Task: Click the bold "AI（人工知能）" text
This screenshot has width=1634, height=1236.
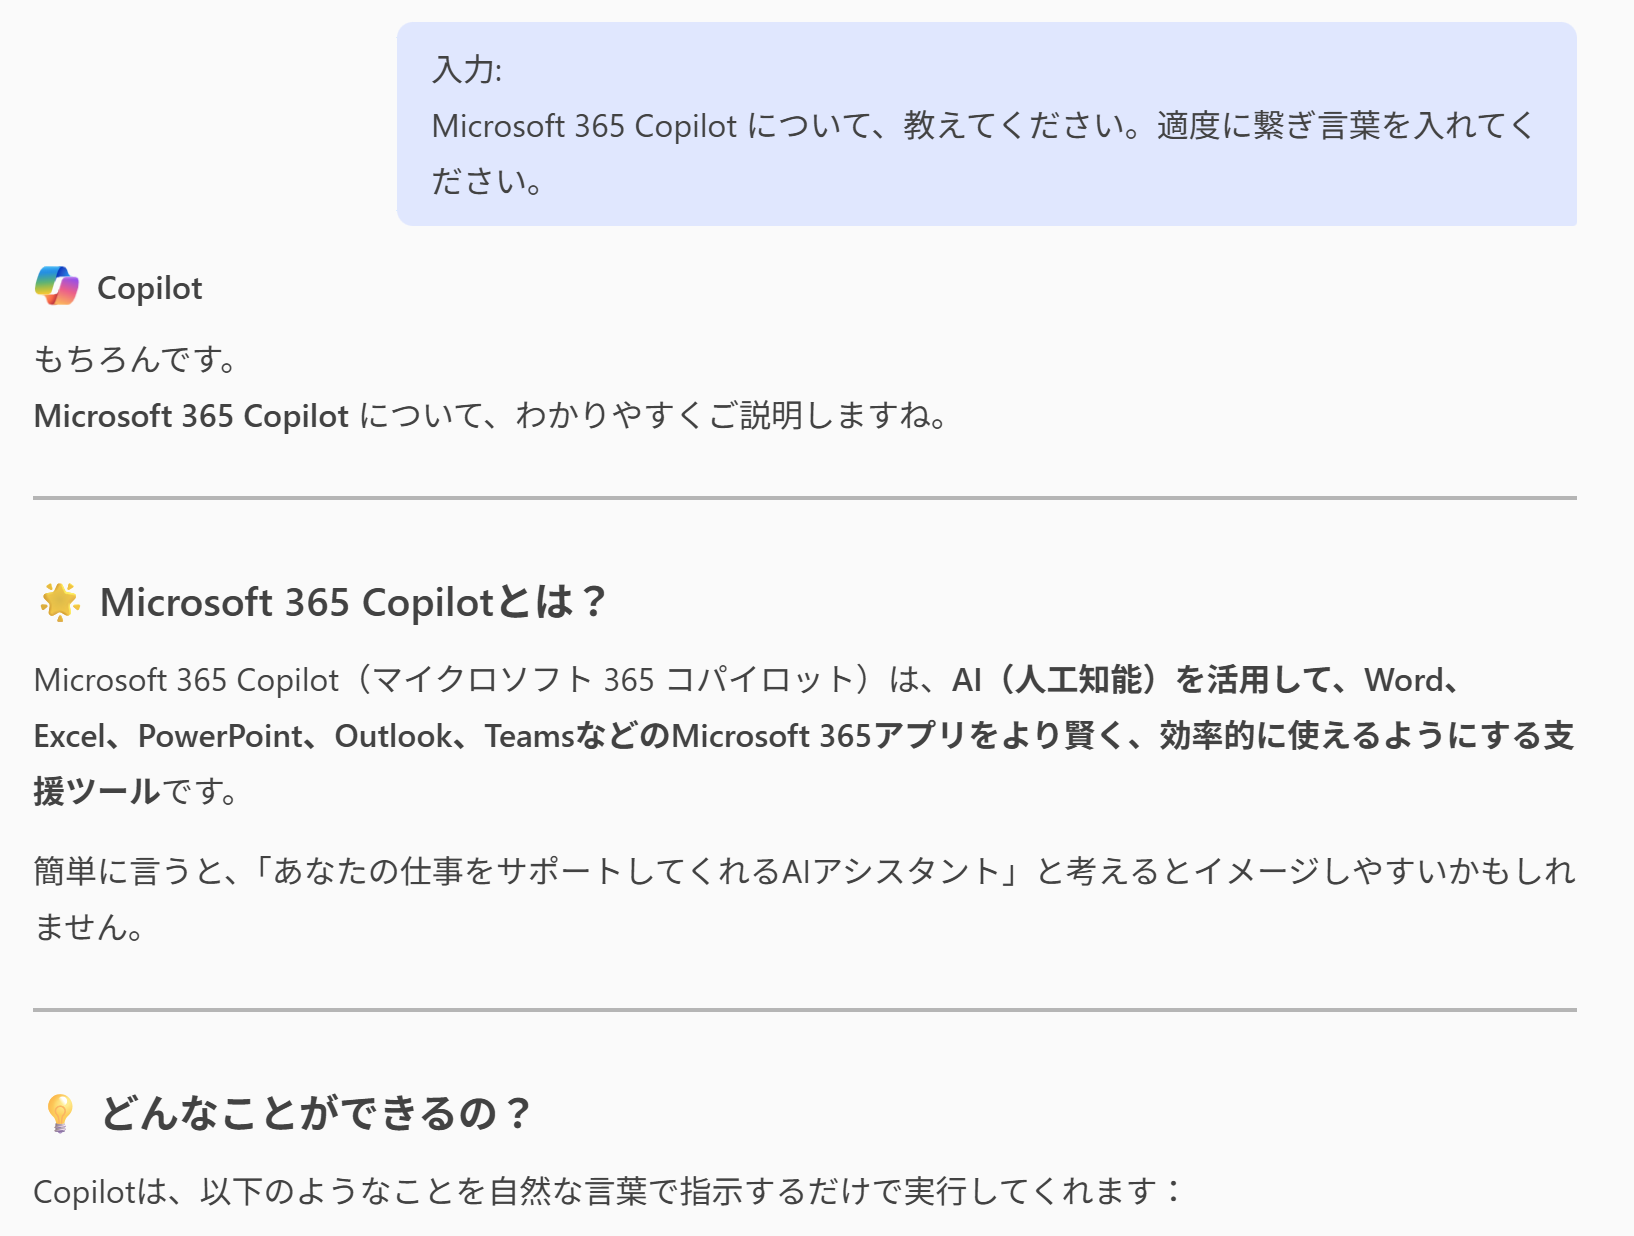Action: coord(1058,680)
